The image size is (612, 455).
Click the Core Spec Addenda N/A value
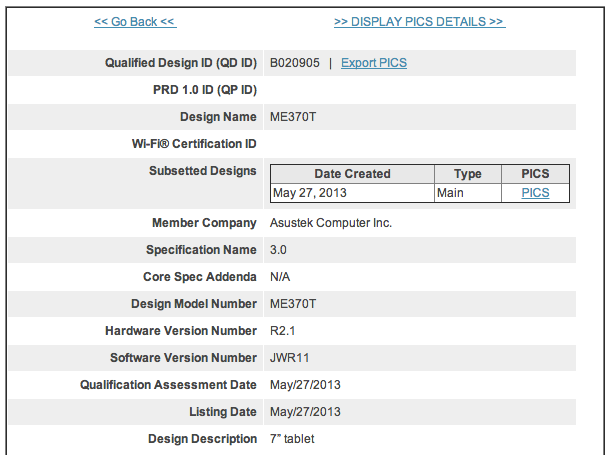pos(281,277)
